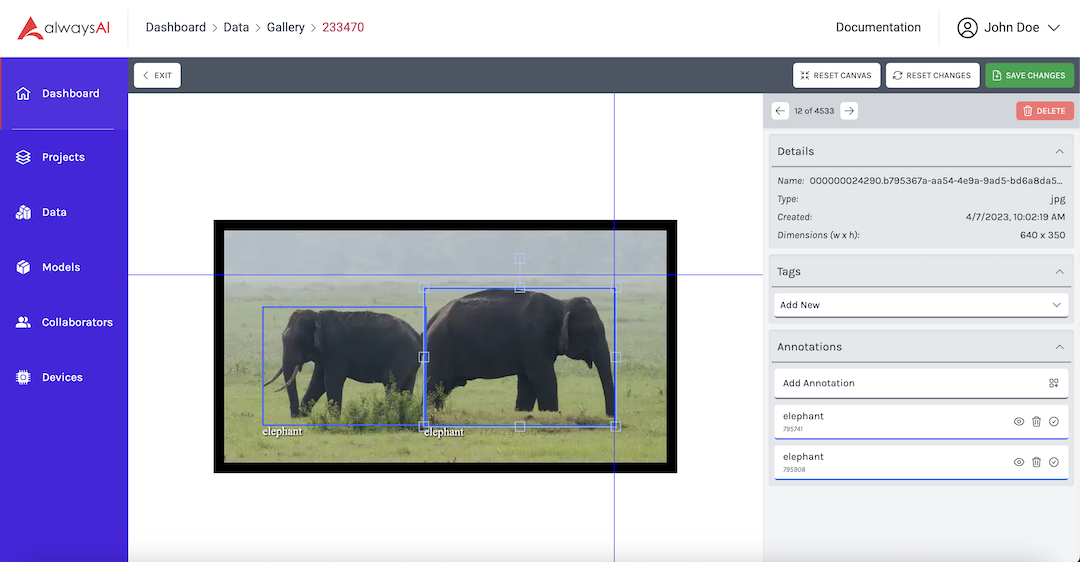Click the left elephant's label text
This screenshot has width=1080, height=562.
coord(282,432)
